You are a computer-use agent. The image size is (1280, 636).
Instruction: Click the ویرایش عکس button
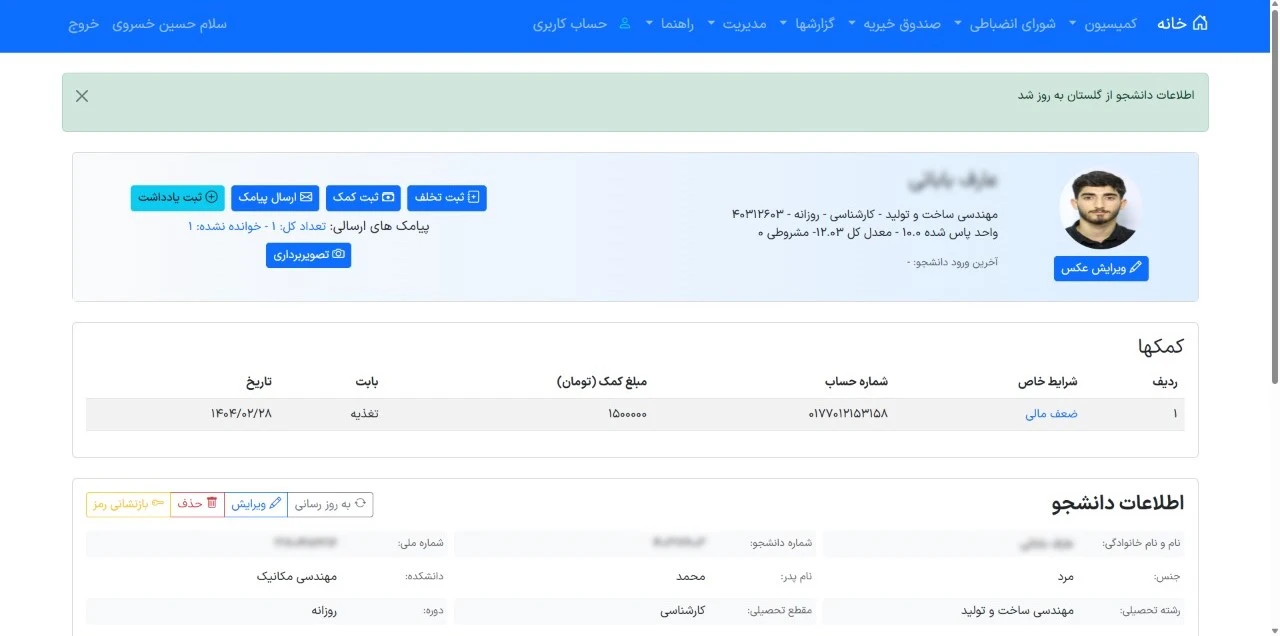(1101, 268)
